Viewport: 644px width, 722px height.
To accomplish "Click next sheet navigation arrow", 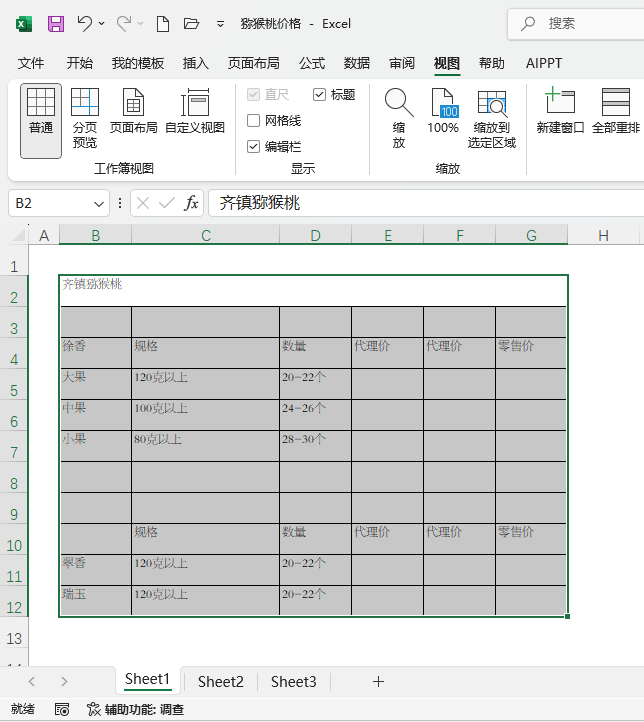I will [64, 681].
